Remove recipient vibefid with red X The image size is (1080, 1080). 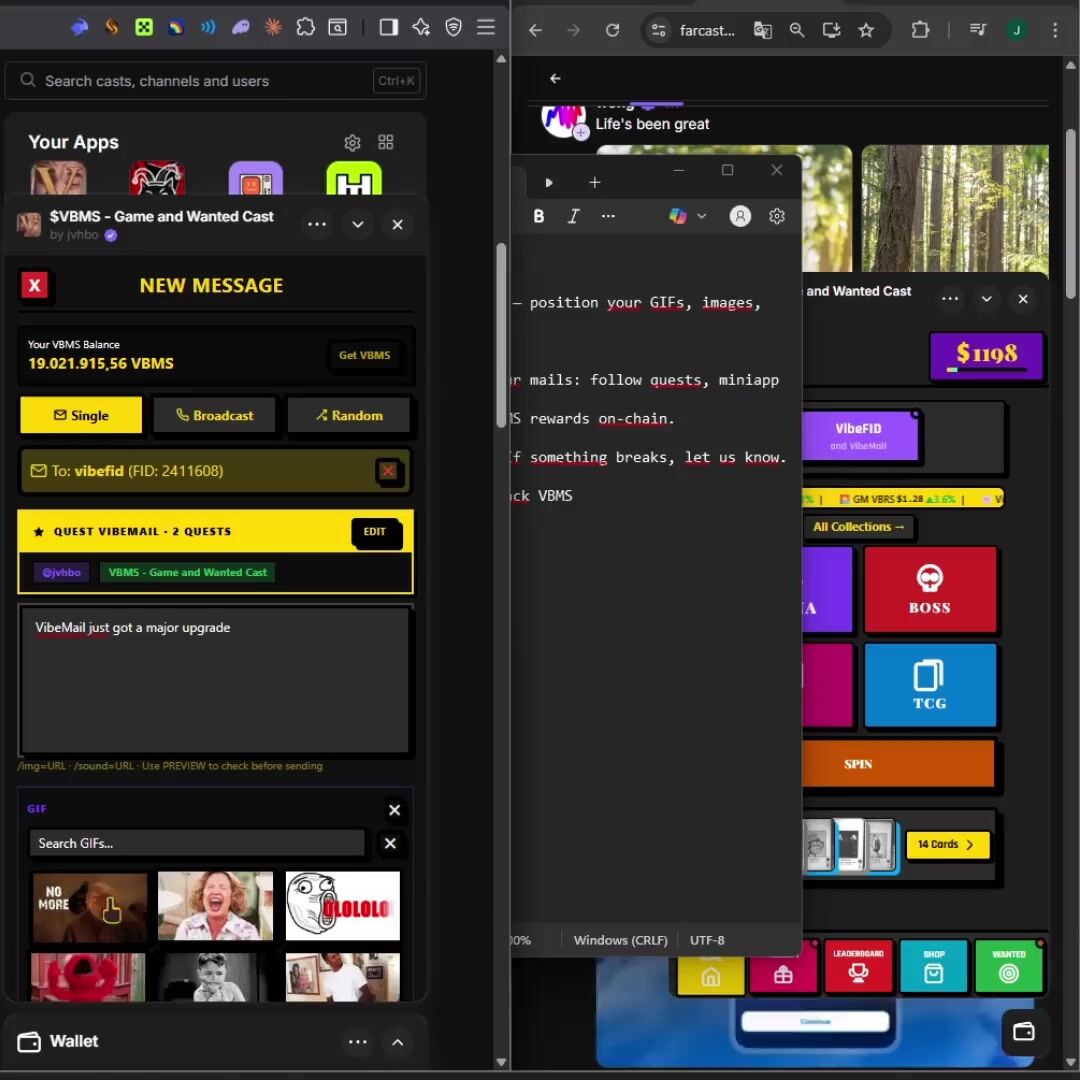[x=388, y=471]
